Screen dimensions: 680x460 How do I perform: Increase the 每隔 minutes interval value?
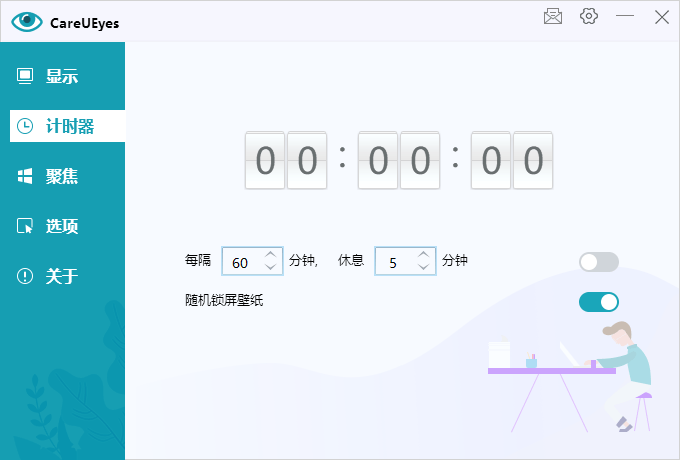point(271,255)
